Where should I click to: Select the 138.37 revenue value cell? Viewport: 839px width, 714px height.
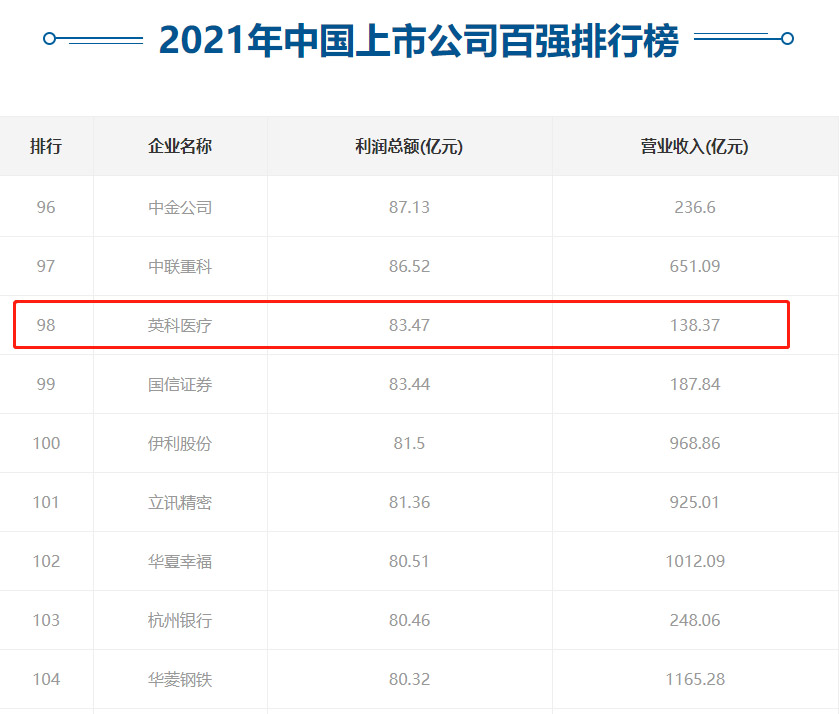tap(694, 325)
